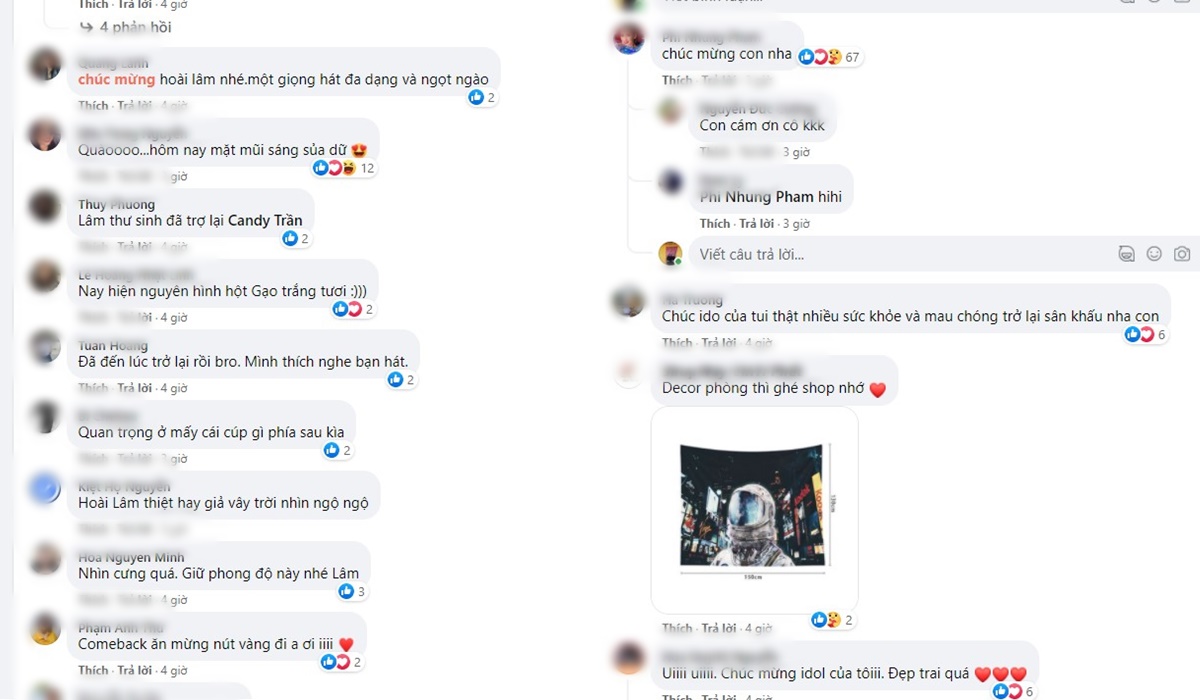Open Quang Lanh's profile avatar
The width and height of the screenshot is (1200, 700).
(x=45, y=65)
